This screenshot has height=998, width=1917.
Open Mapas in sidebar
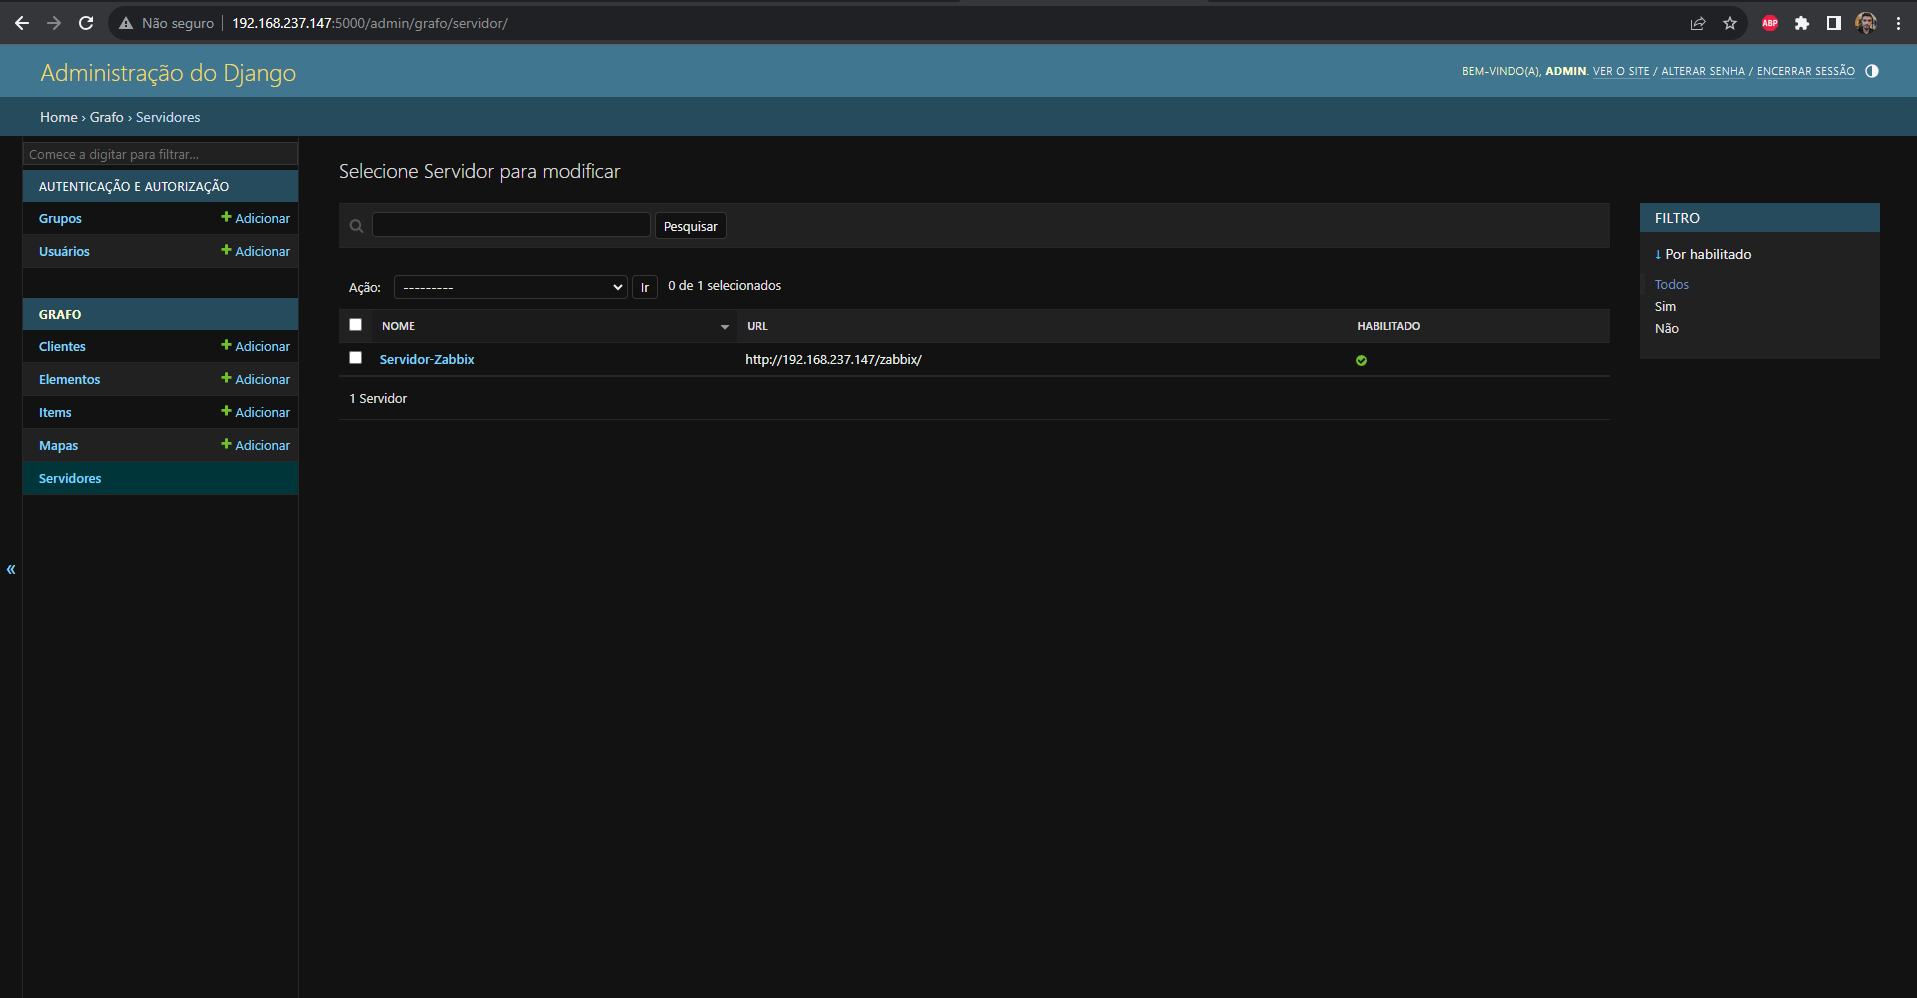pos(58,446)
